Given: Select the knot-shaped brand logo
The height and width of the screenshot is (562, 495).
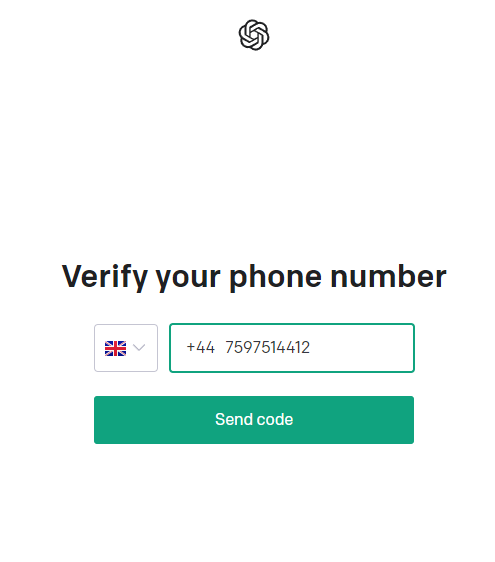Looking at the screenshot, I should pyautogui.click(x=254, y=35).
